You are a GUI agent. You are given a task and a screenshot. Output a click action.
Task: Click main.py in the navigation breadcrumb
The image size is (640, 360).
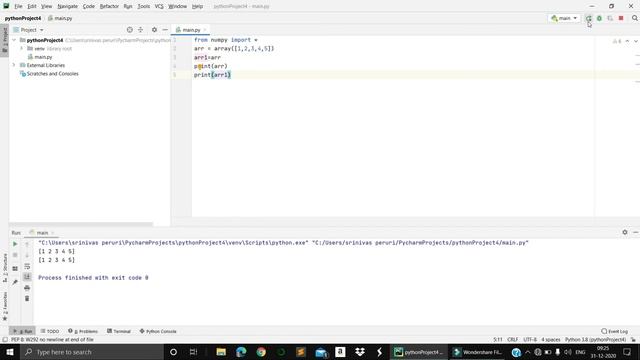click(60, 18)
